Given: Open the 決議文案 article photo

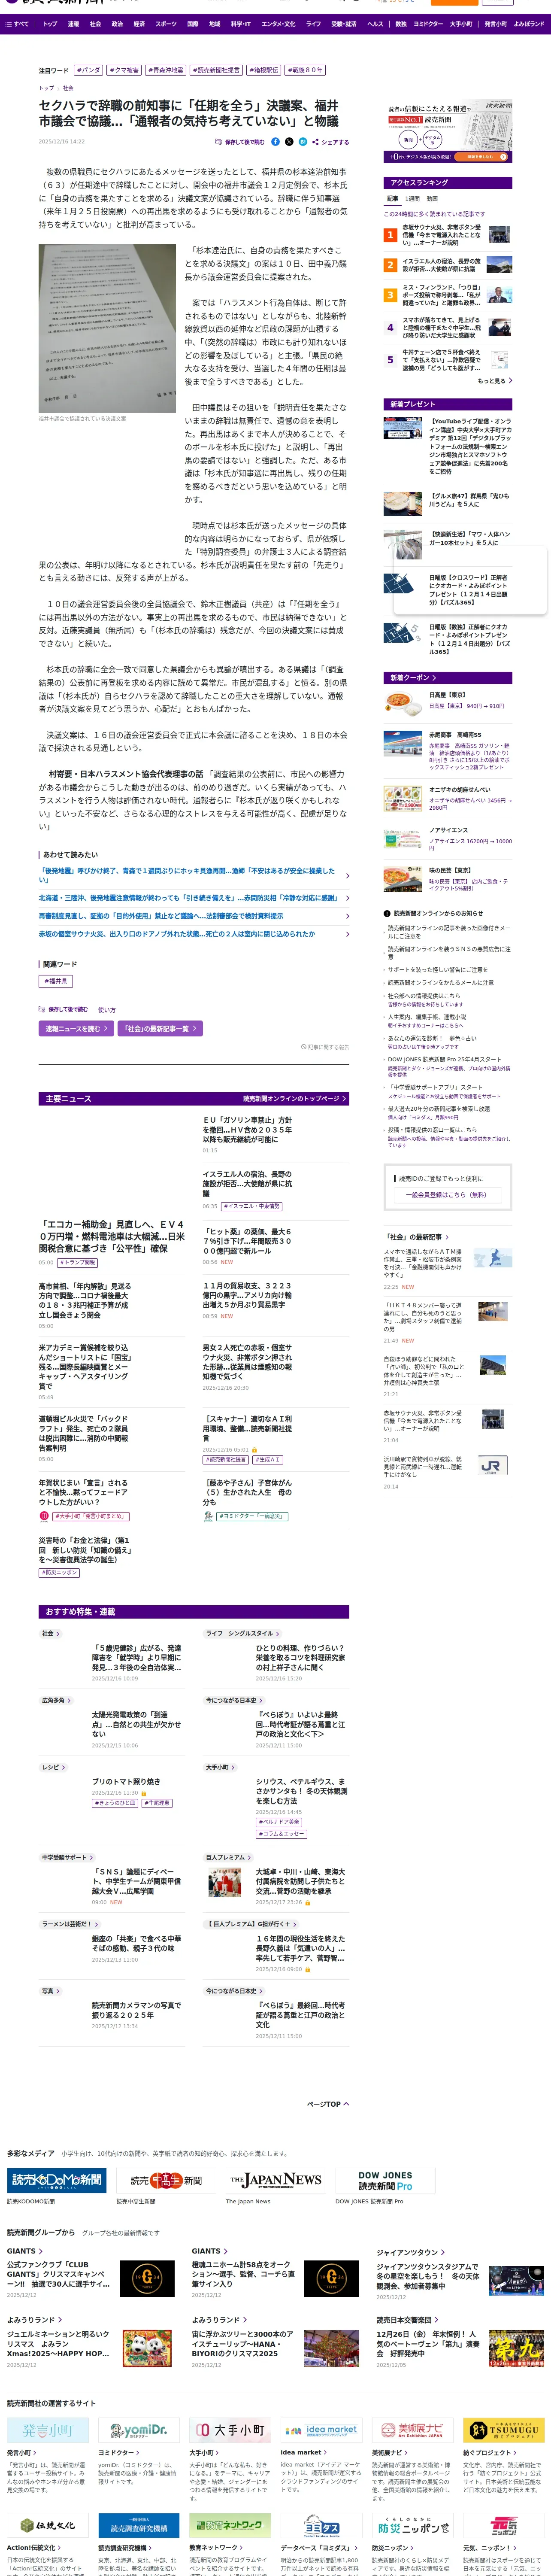Looking at the screenshot, I should tap(107, 327).
